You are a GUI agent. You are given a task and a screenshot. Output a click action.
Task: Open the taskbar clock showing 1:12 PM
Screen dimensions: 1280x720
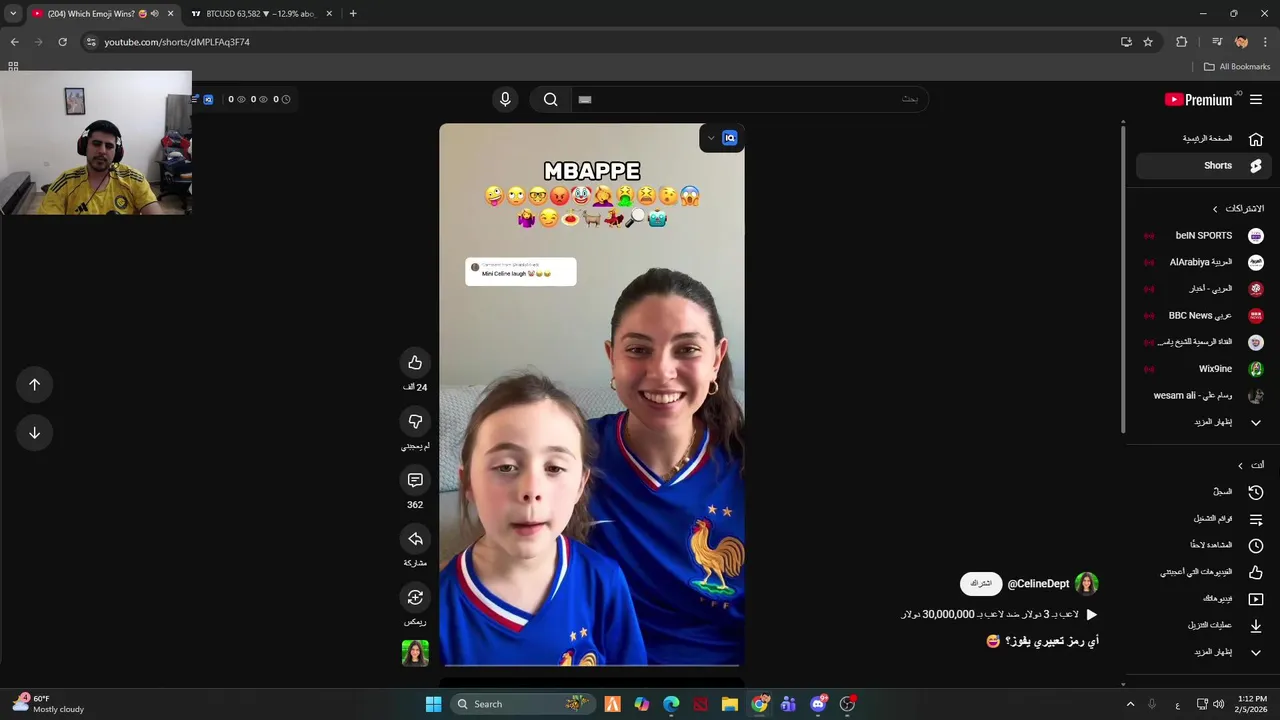[1252, 704]
